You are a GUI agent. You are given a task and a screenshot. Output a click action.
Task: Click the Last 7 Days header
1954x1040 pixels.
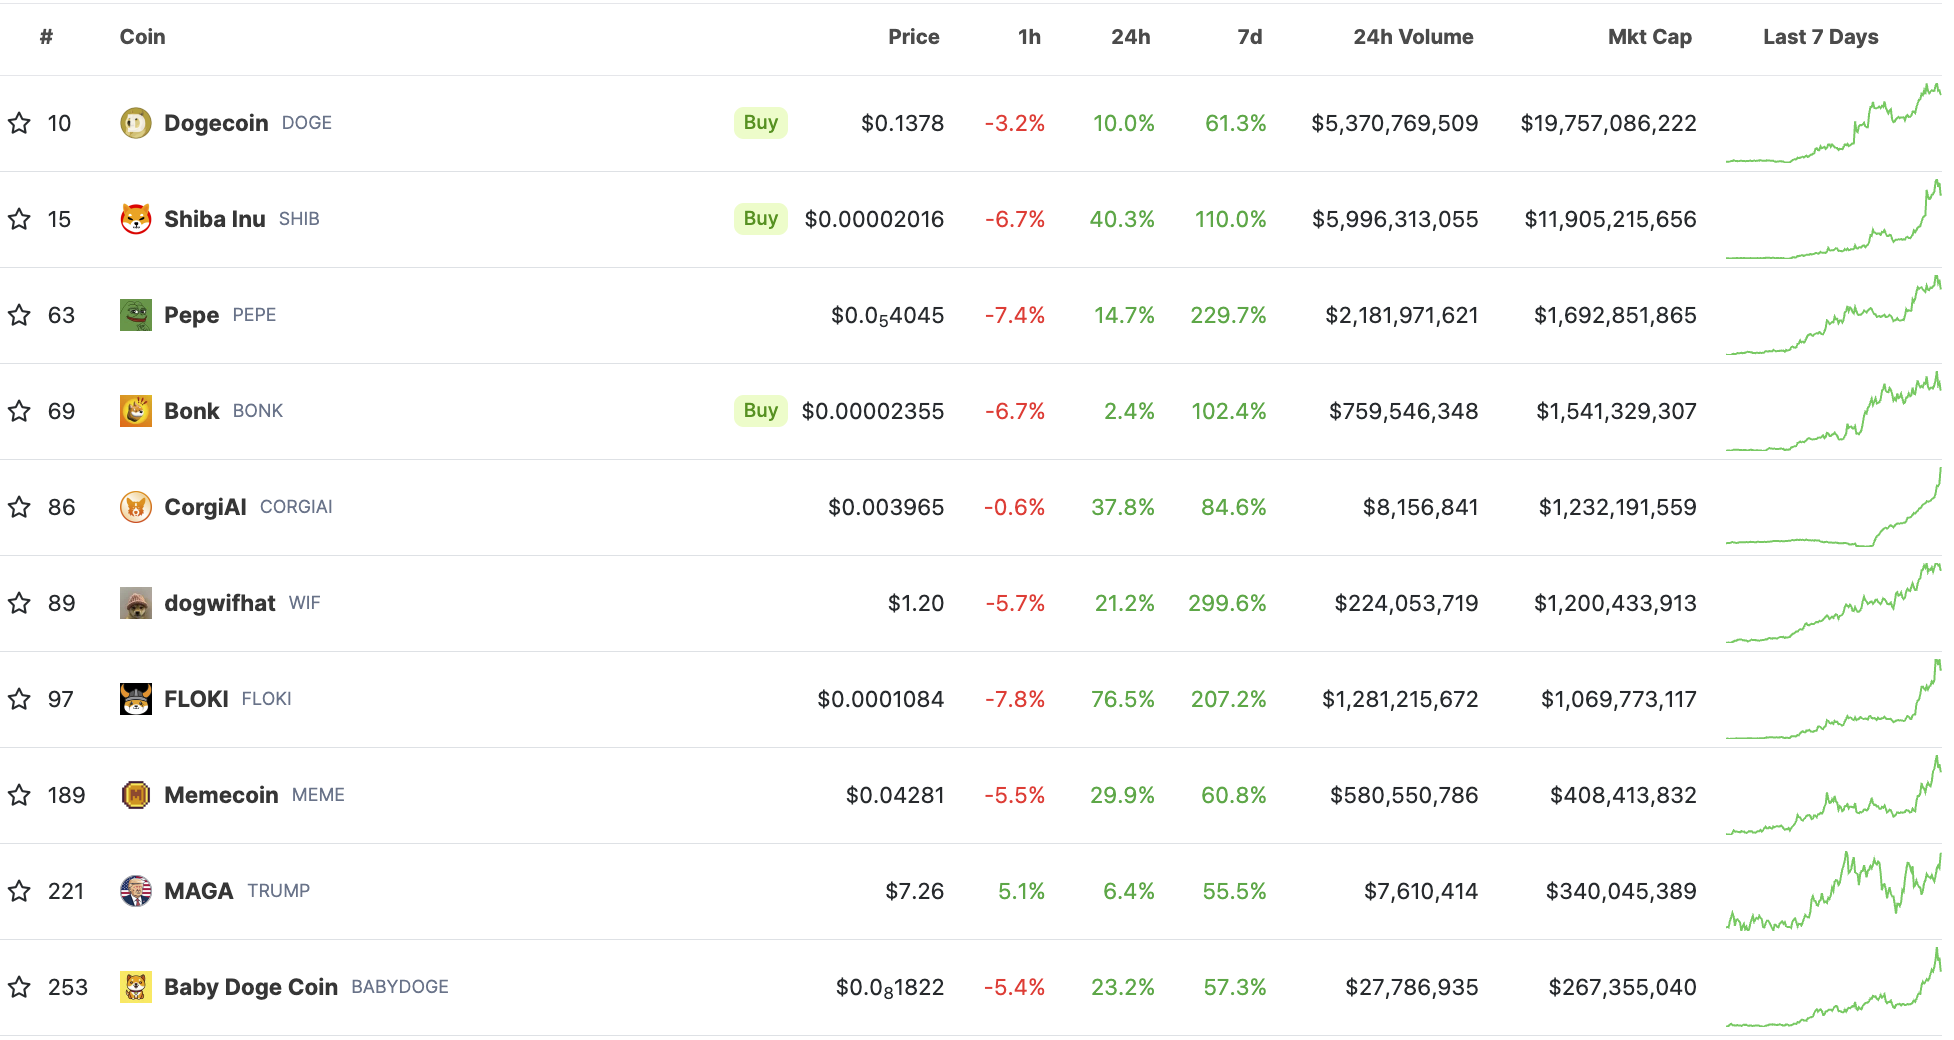point(1820,37)
